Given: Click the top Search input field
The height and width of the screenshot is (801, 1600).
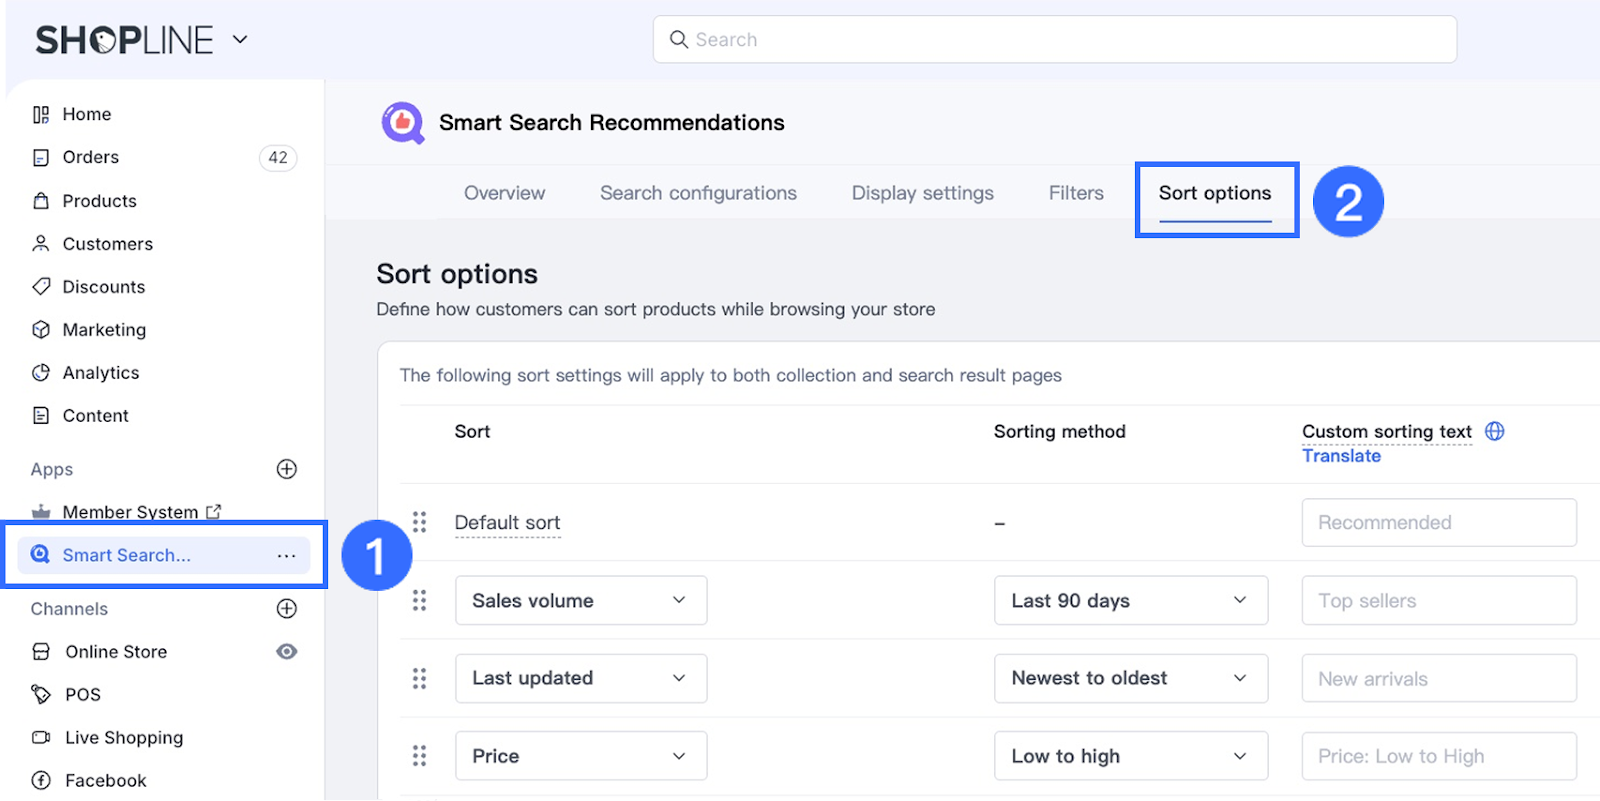Looking at the screenshot, I should (1055, 40).
